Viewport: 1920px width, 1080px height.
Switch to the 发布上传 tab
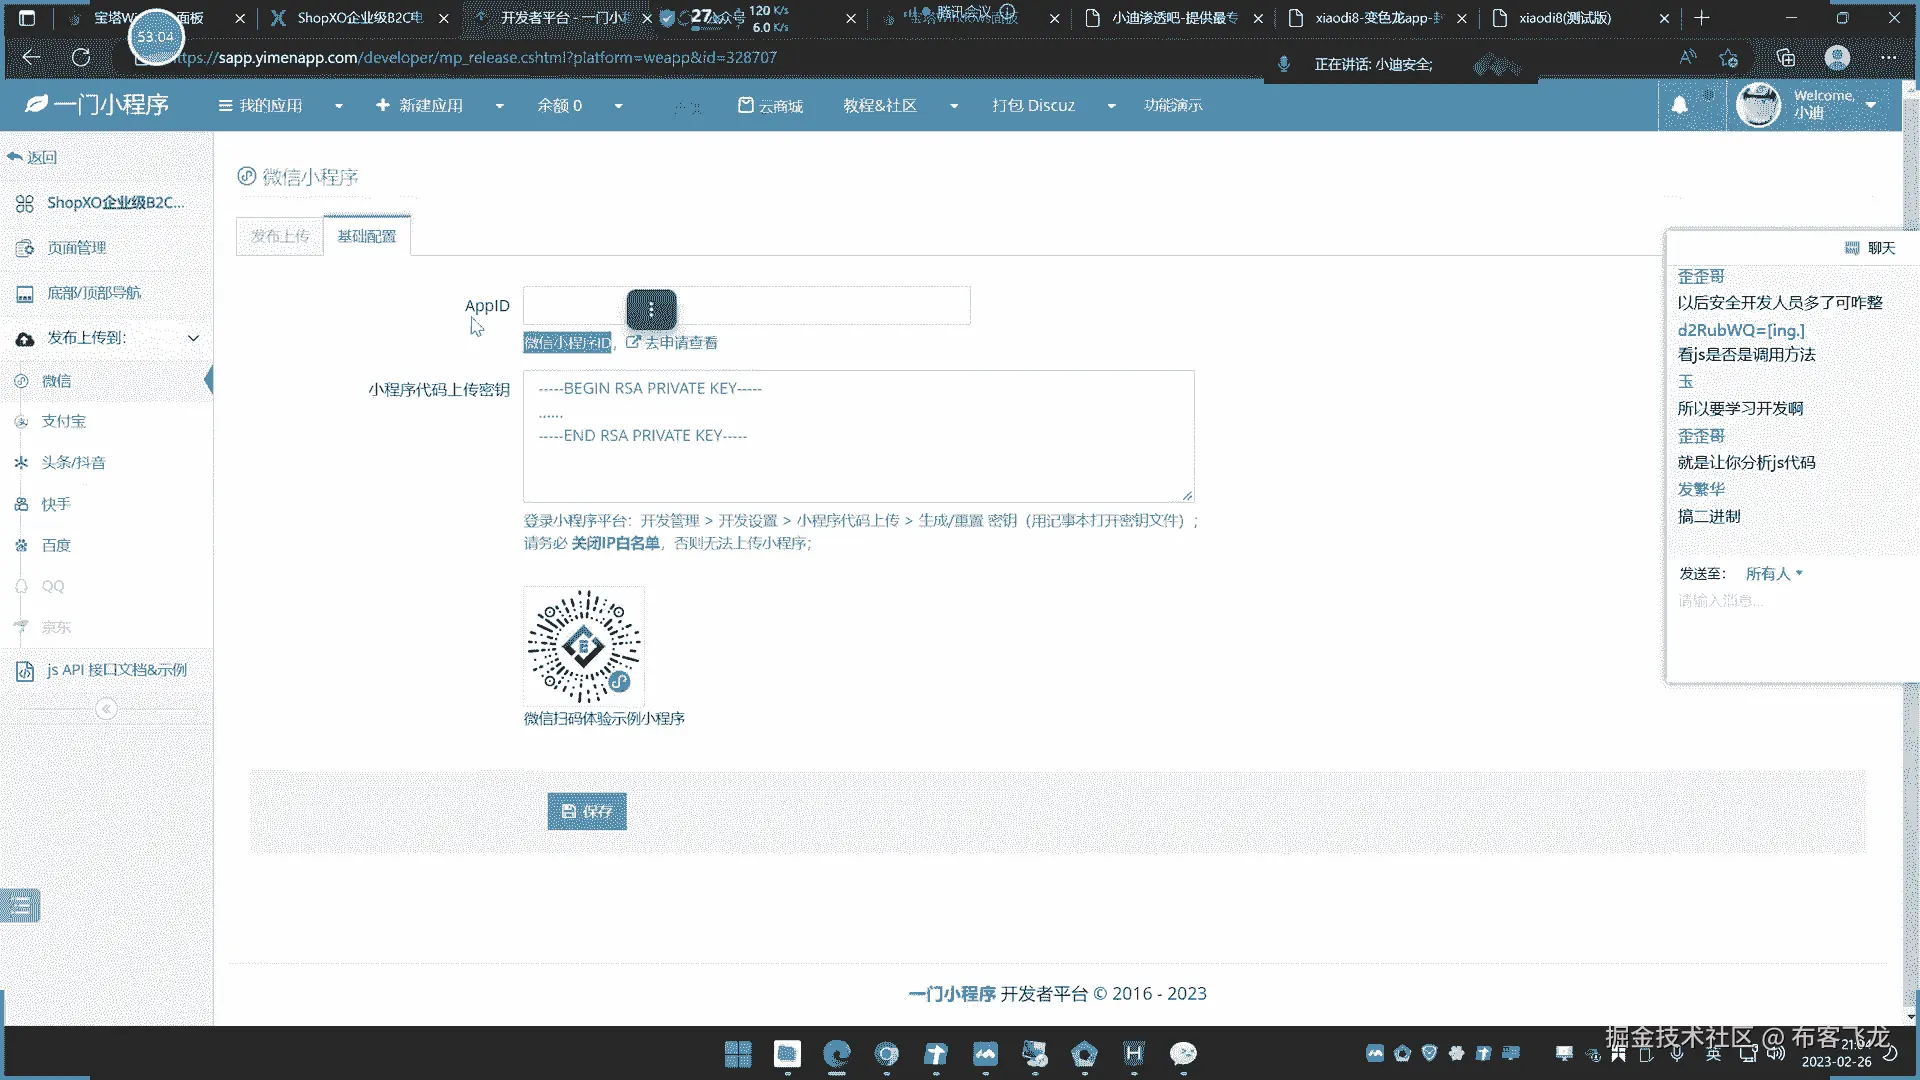click(x=280, y=236)
